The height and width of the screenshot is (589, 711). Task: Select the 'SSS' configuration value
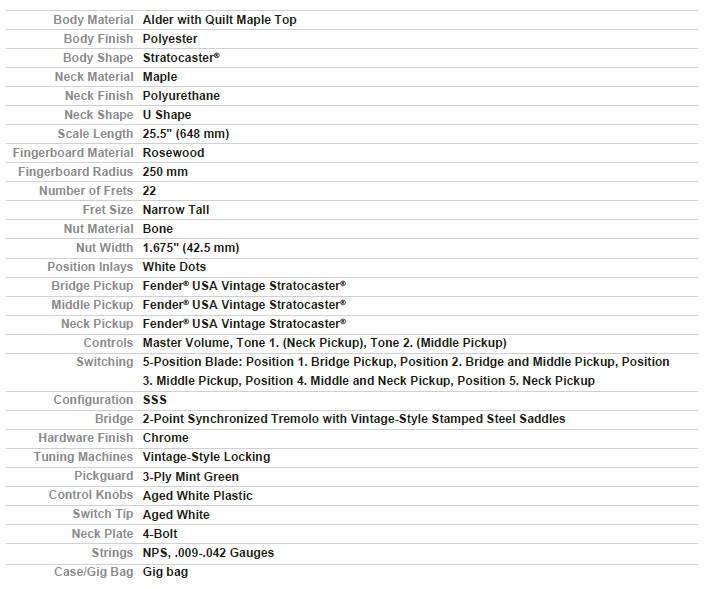(155, 401)
